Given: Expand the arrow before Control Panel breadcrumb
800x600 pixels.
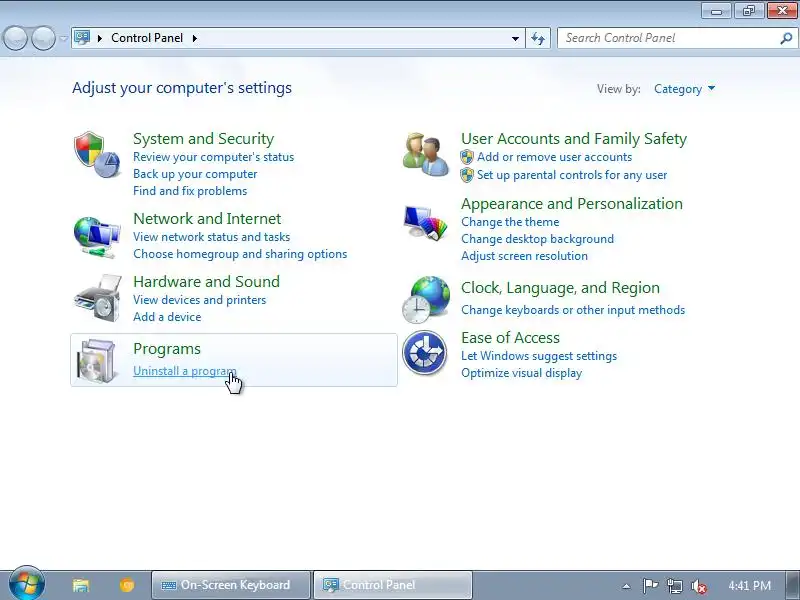Looking at the screenshot, I should (x=100, y=38).
